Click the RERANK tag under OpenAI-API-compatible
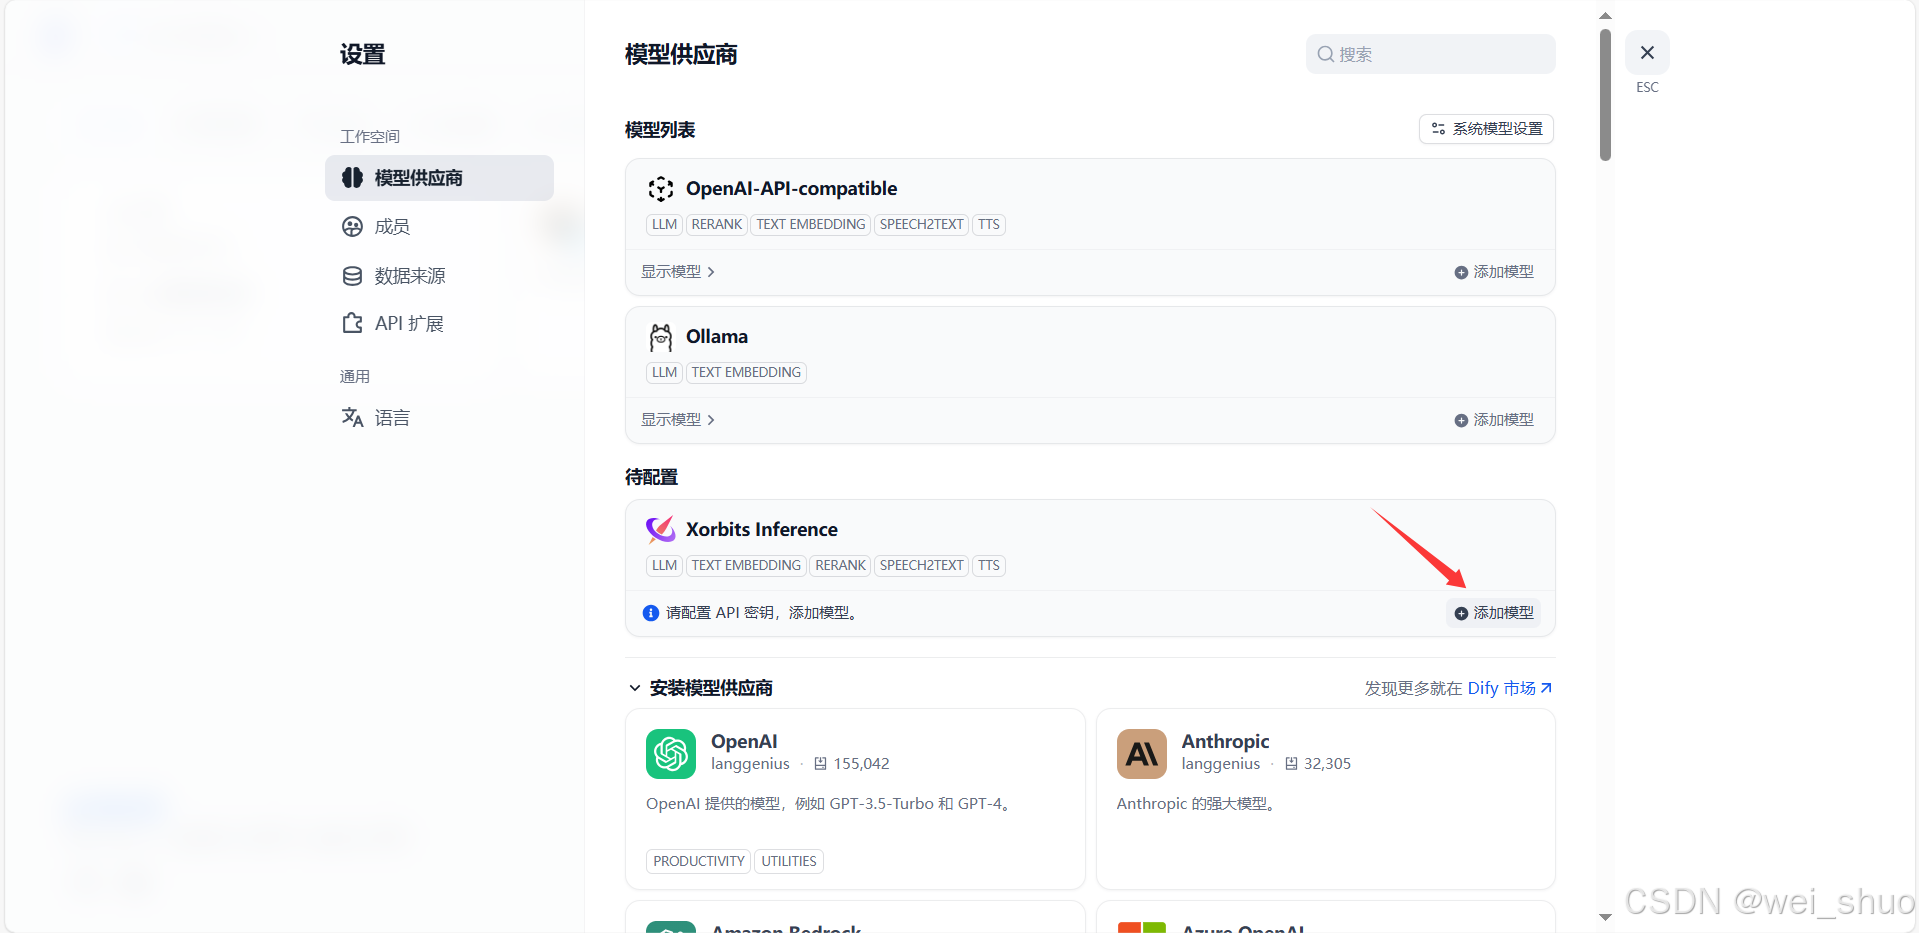This screenshot has height=933, width=1919. tap(717, 225)
